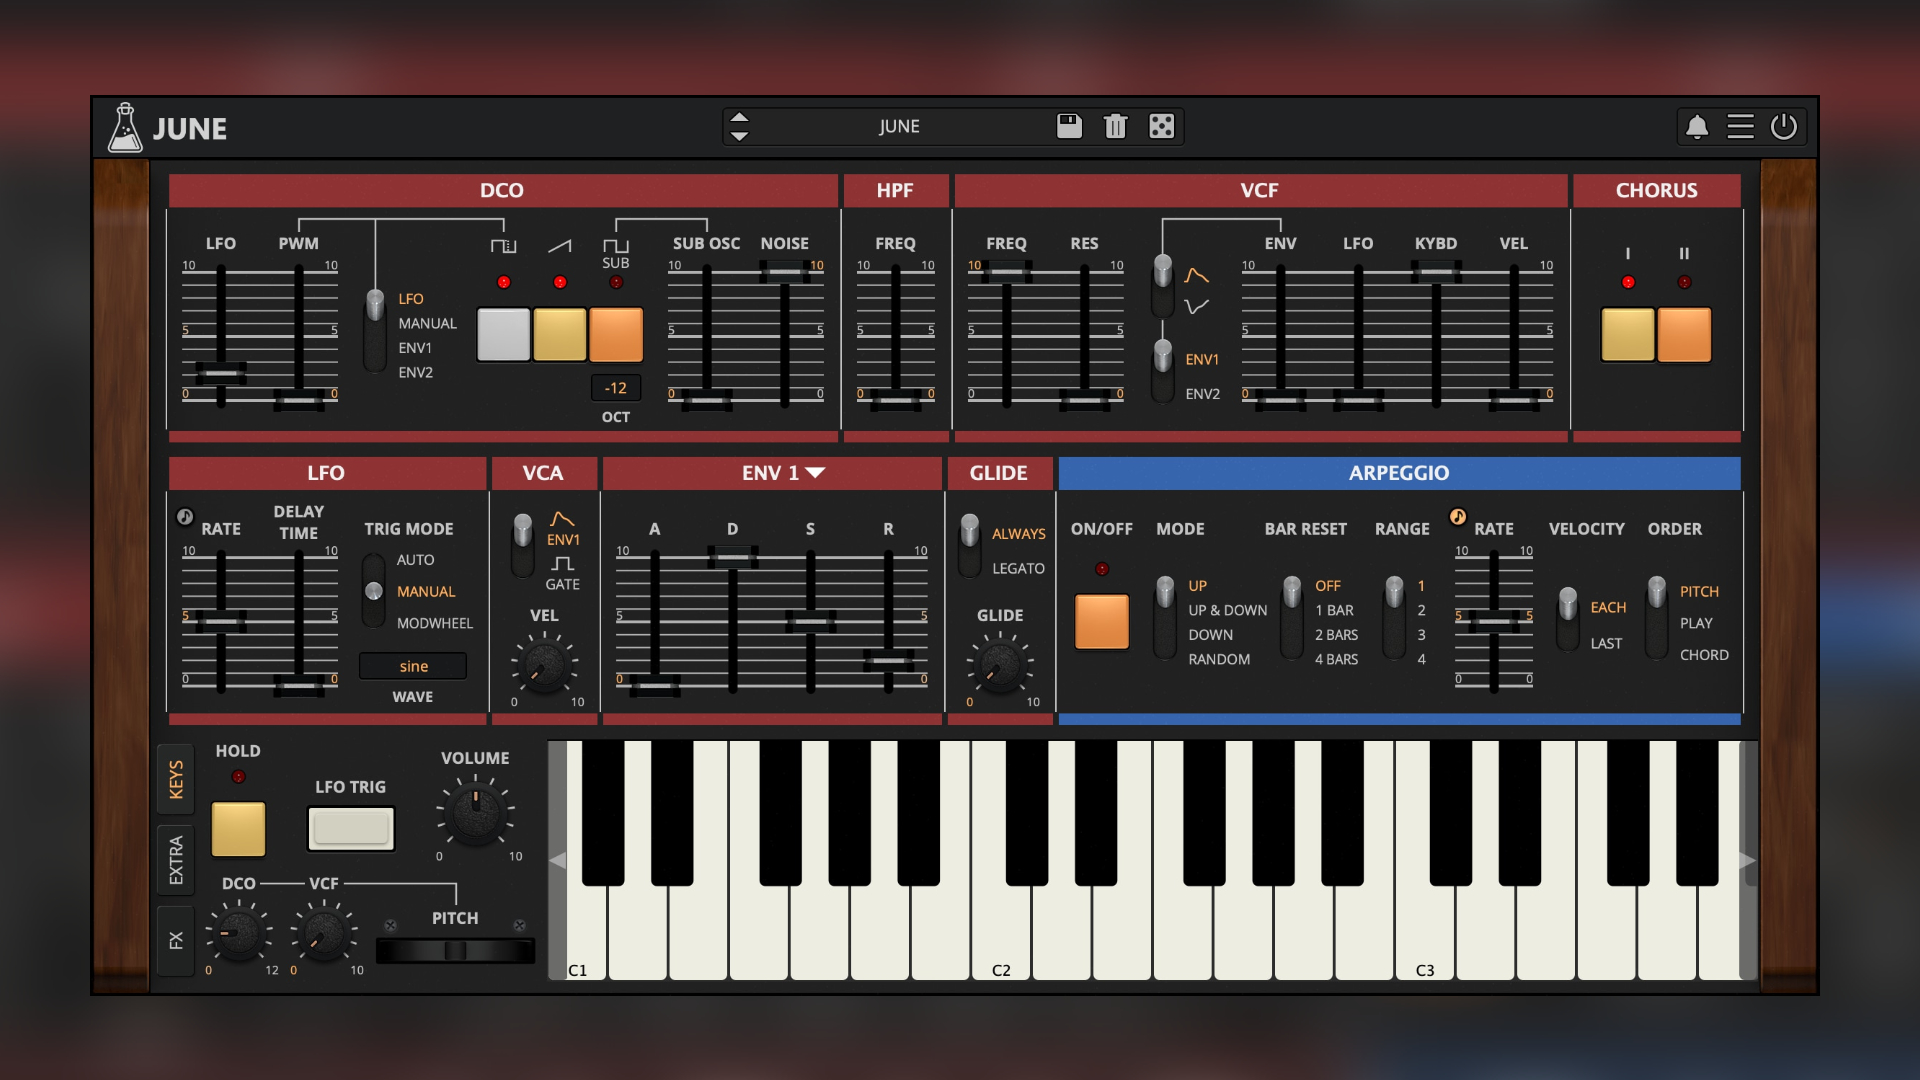Screen dimensions: 1920x1080
Task: Open the sub oscillator octave -12 selector
Action: click(x=615, y=388)
